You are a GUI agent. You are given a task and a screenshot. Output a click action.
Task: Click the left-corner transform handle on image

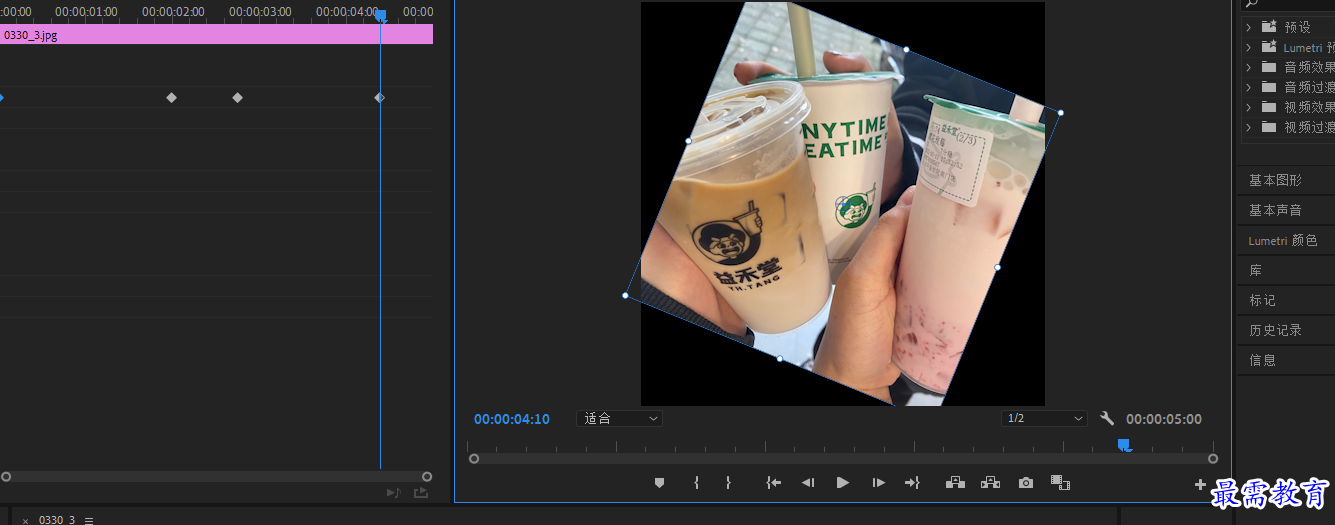click(625, 295)
